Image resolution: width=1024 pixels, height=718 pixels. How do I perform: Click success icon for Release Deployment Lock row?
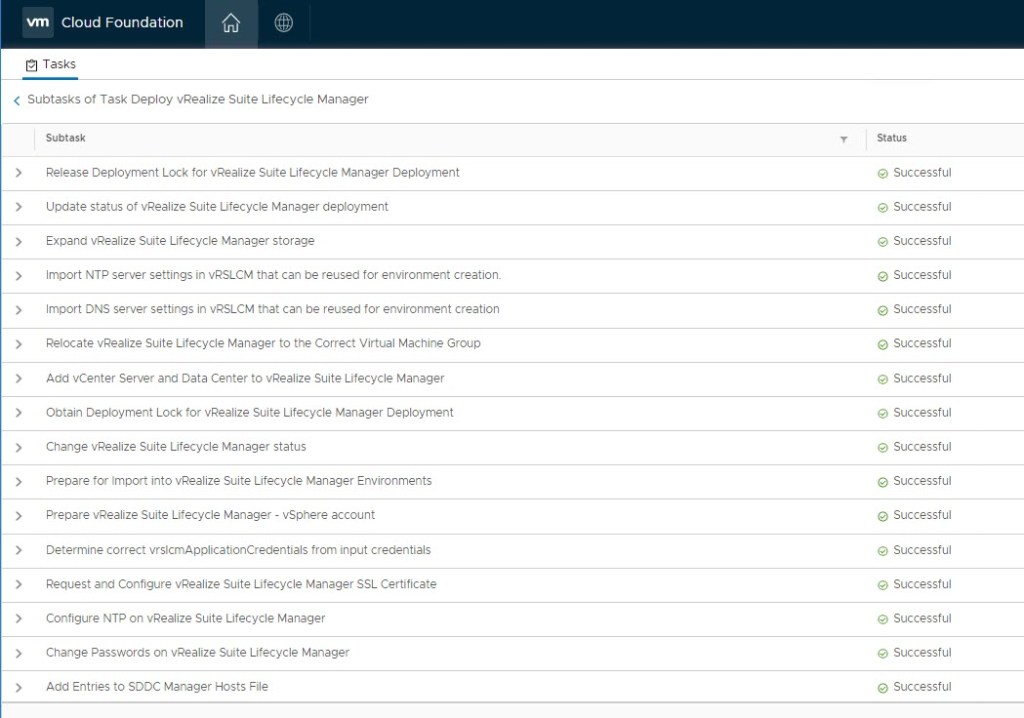[x=883, y=173]
